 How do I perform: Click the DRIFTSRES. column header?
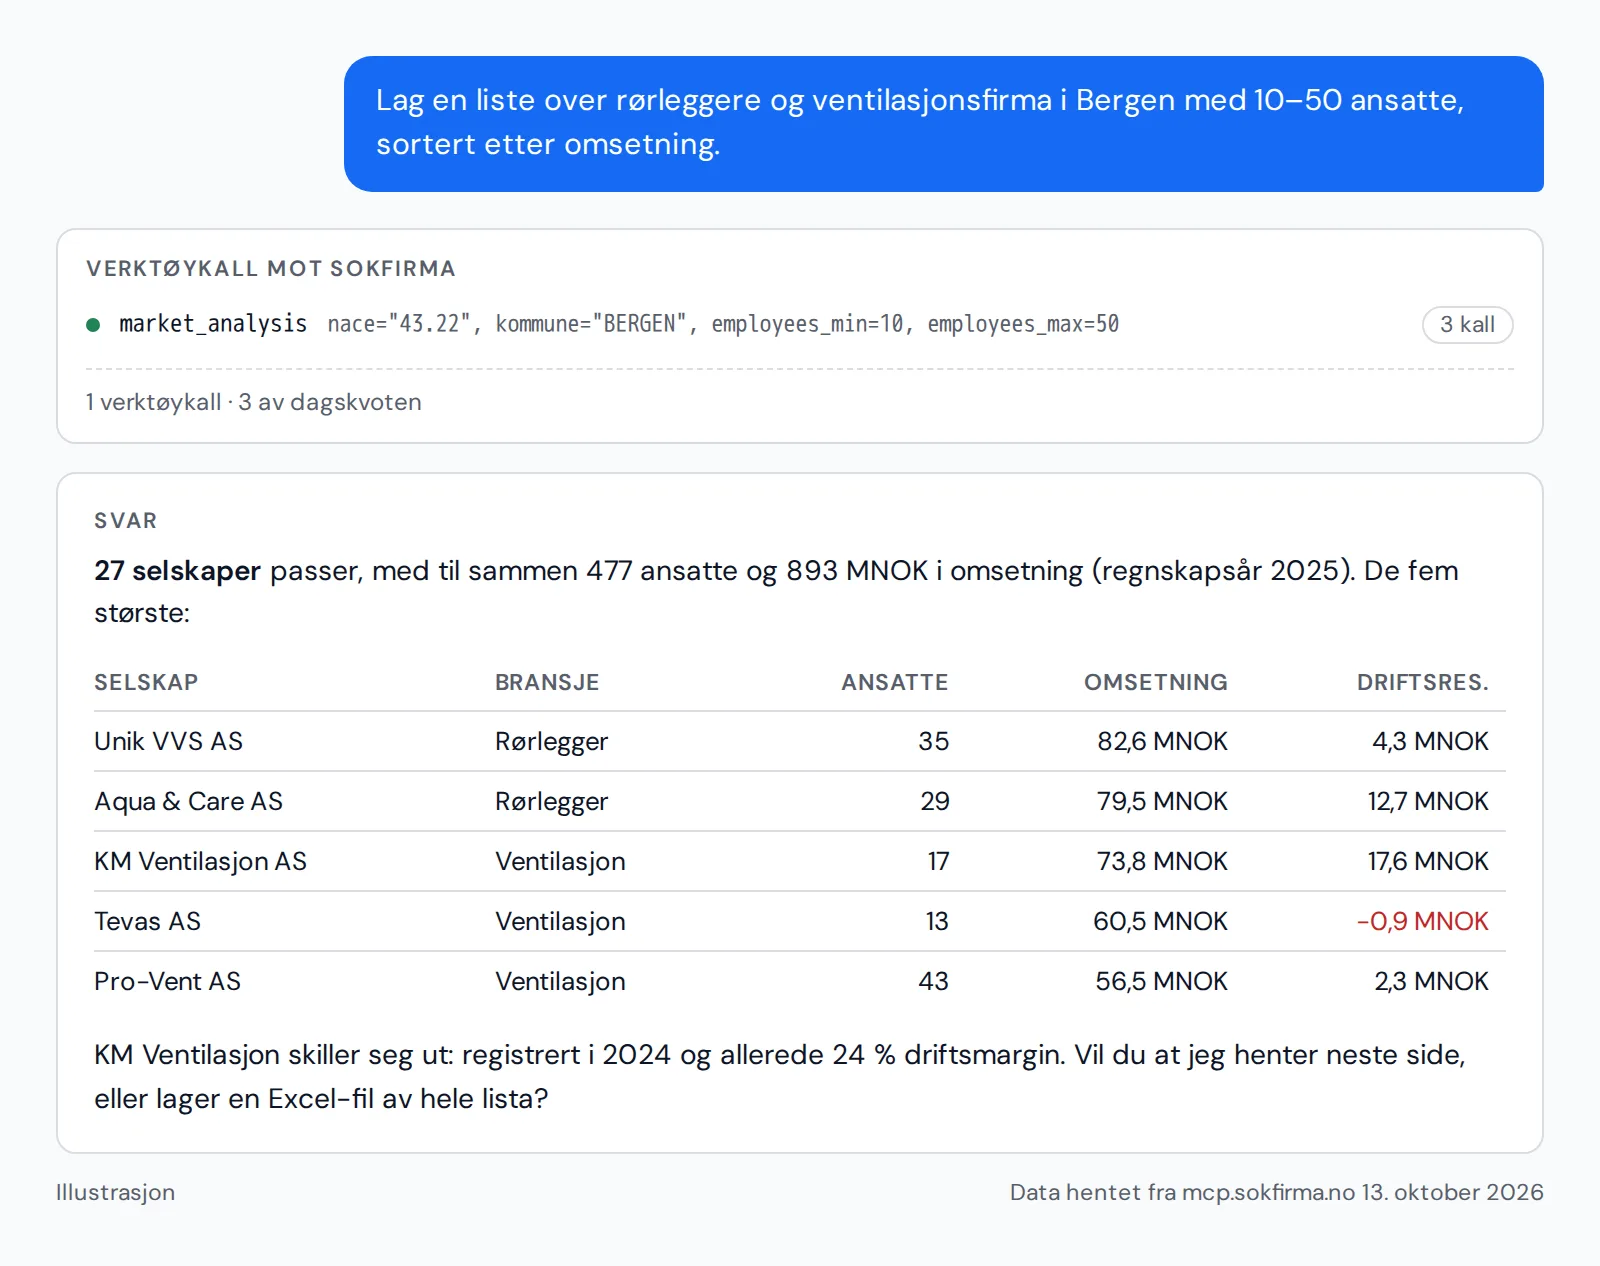1422,682
